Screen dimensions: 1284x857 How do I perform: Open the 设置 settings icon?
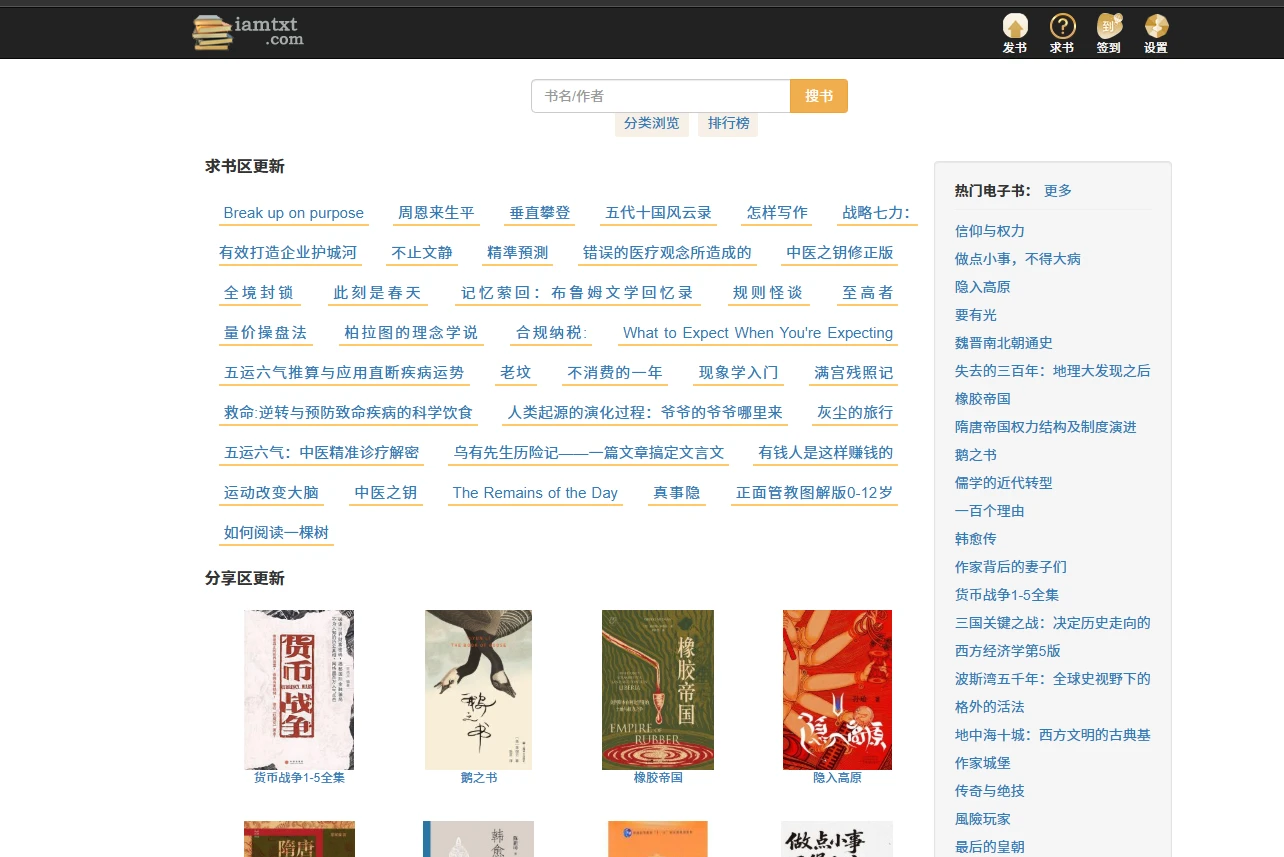click(1156, 27)
